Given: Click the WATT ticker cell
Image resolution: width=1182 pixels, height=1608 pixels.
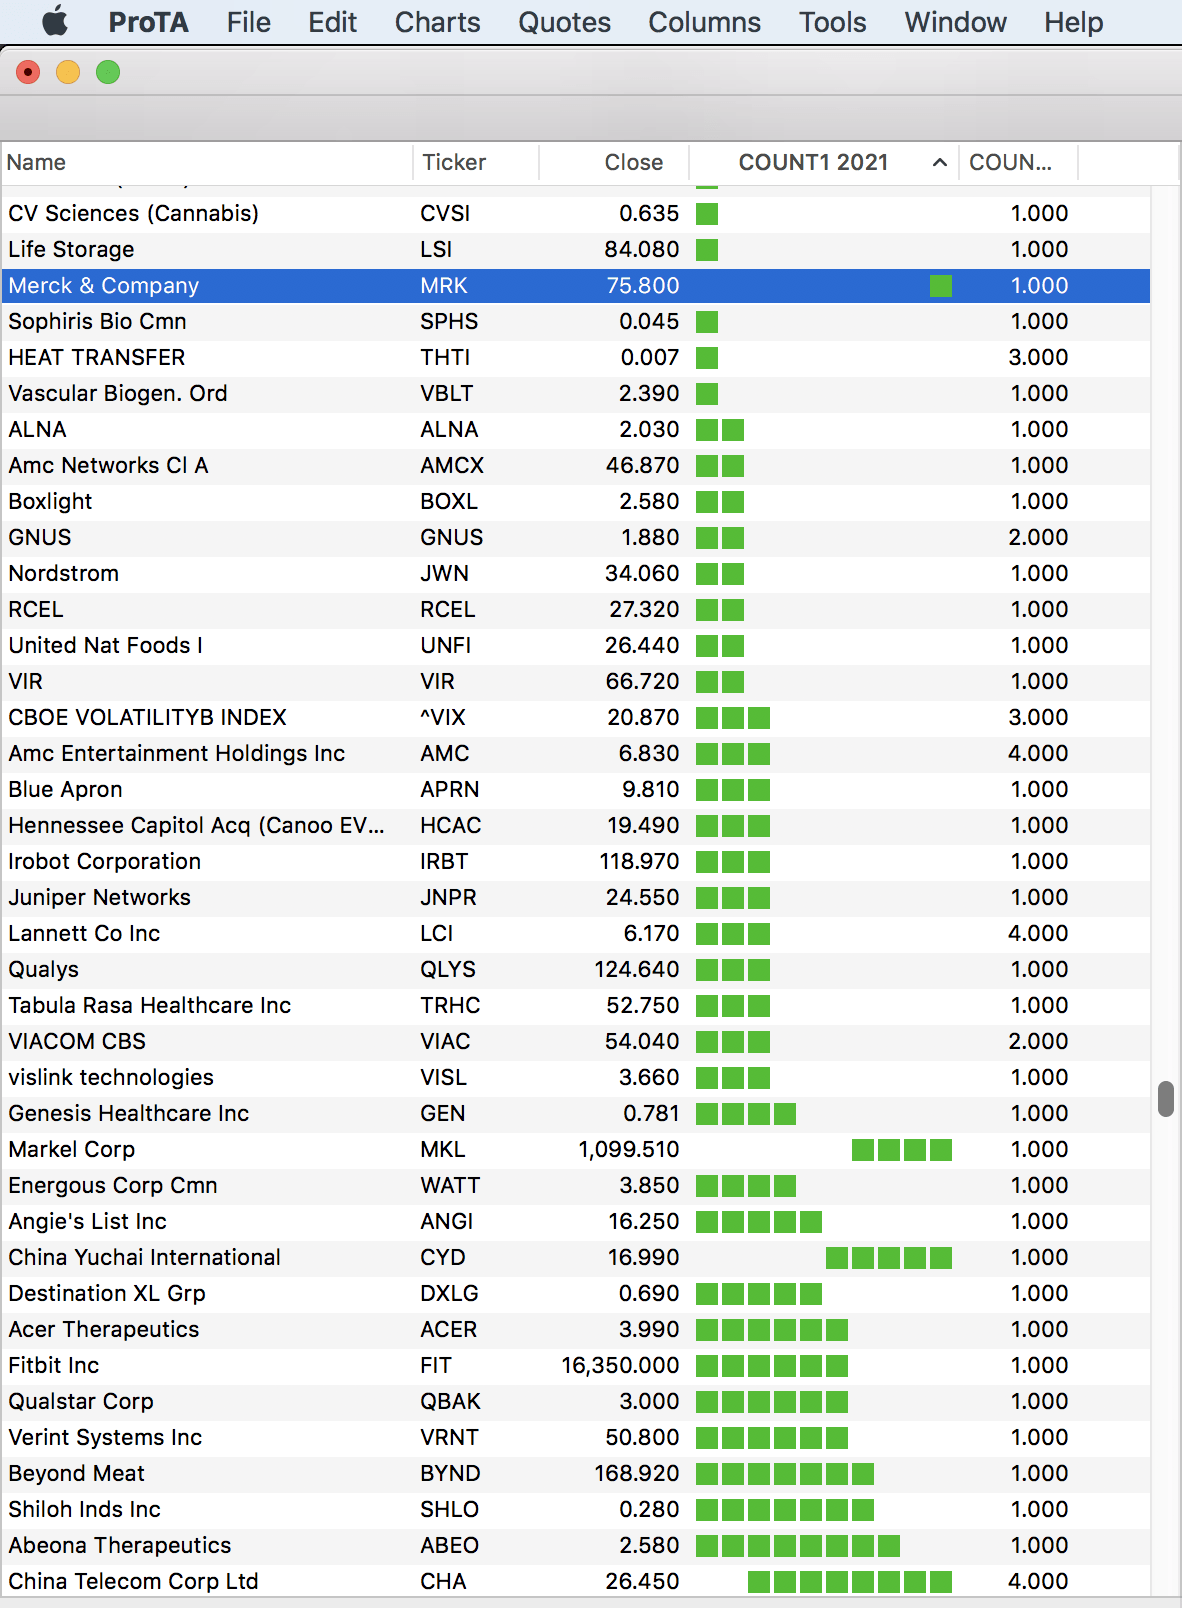Looking at the screenshot, I should point(450,1185).
